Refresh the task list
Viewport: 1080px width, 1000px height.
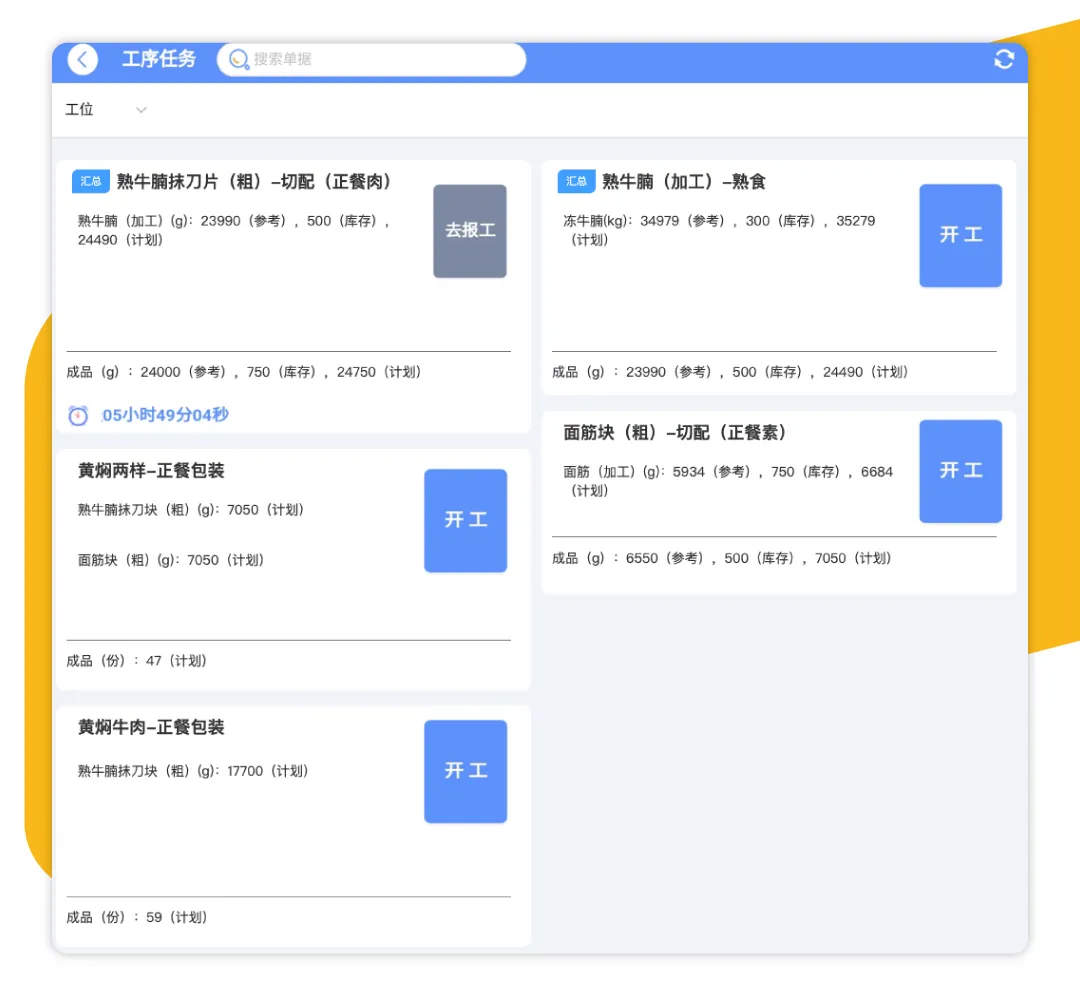click(x=1004, y=59)
